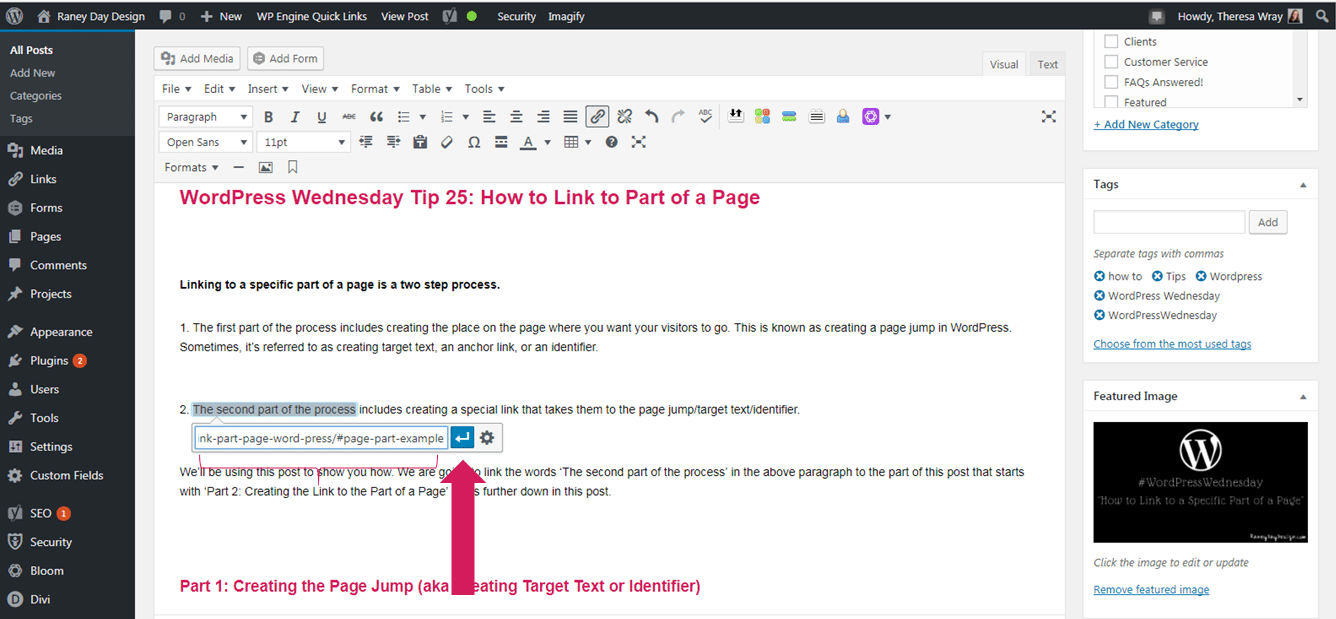The width and height of the screenshot is (1336, 619).
Task: Click Add button for tags
Action: tap(1268, 222)
